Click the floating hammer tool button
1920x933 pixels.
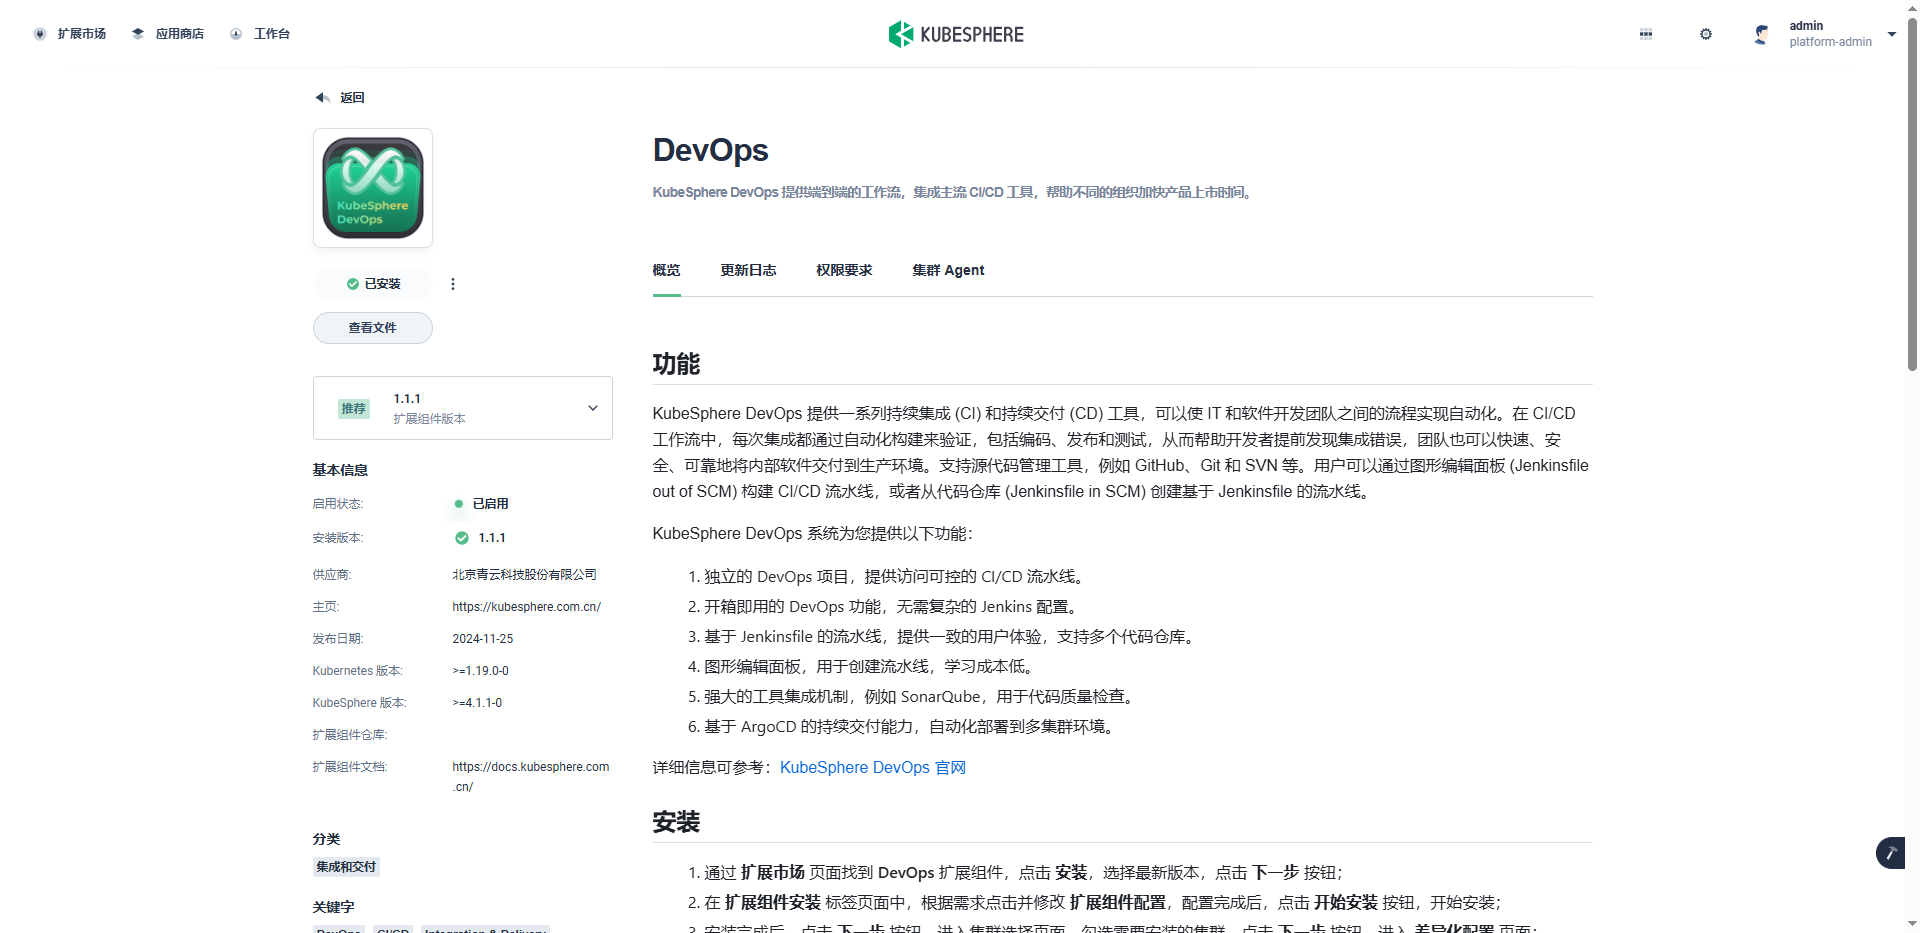1891,853
